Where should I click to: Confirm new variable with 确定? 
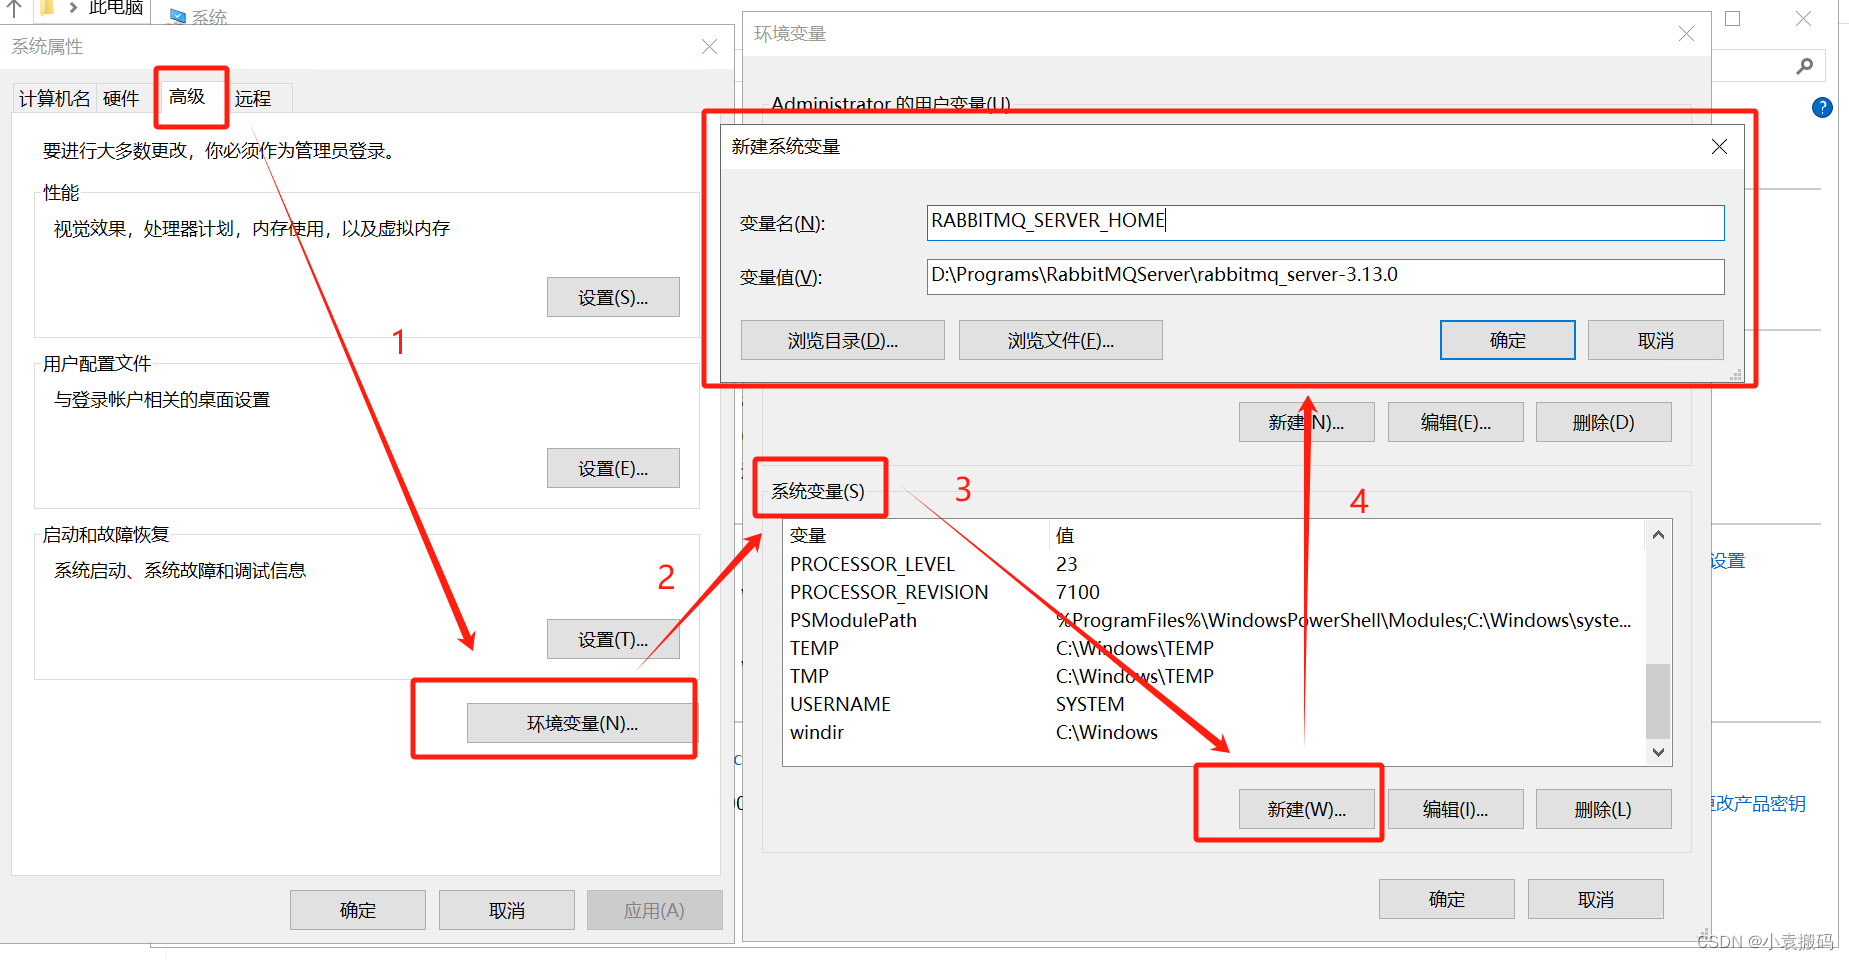tap(1507, 340)
